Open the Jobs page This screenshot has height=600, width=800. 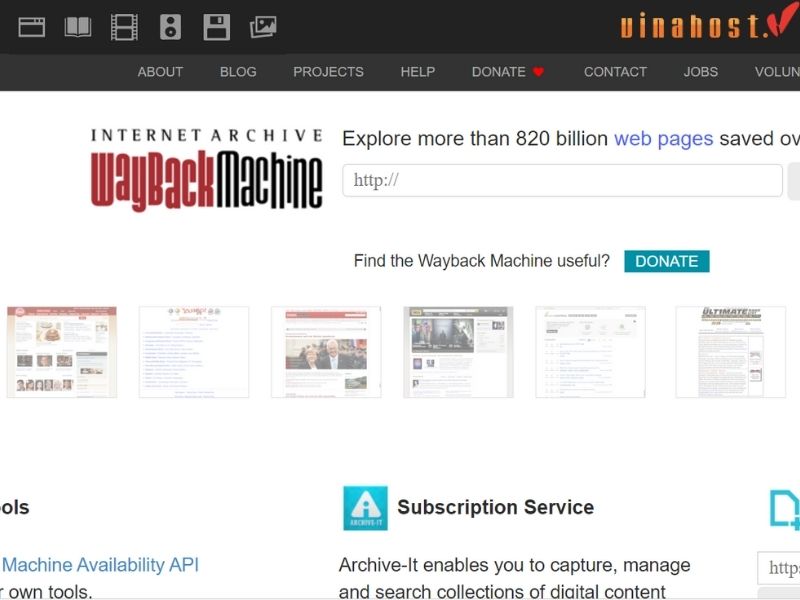coord(701,72)
